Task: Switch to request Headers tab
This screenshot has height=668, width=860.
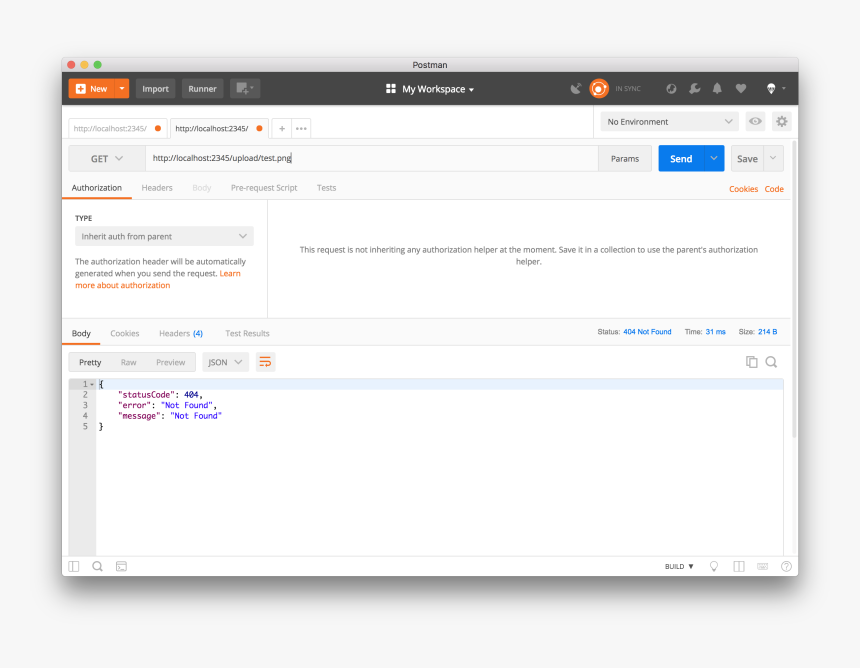Action: pos(157,188)
